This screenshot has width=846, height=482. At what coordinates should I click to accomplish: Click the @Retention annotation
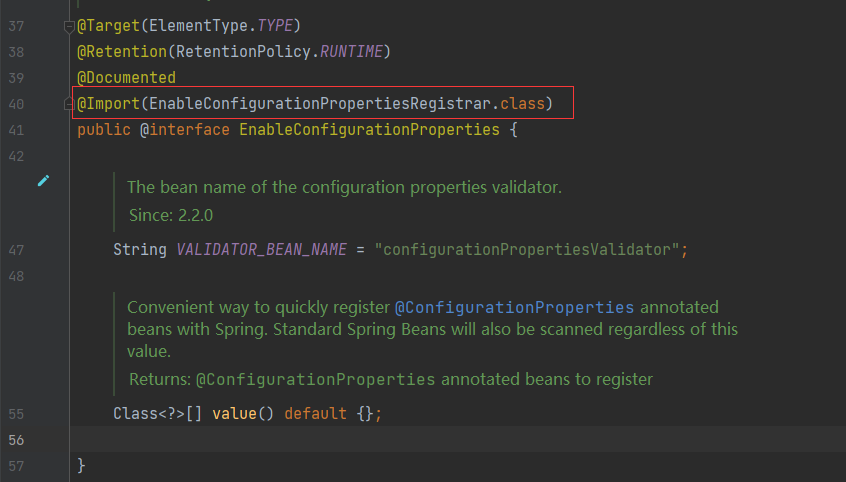point(122,52)
